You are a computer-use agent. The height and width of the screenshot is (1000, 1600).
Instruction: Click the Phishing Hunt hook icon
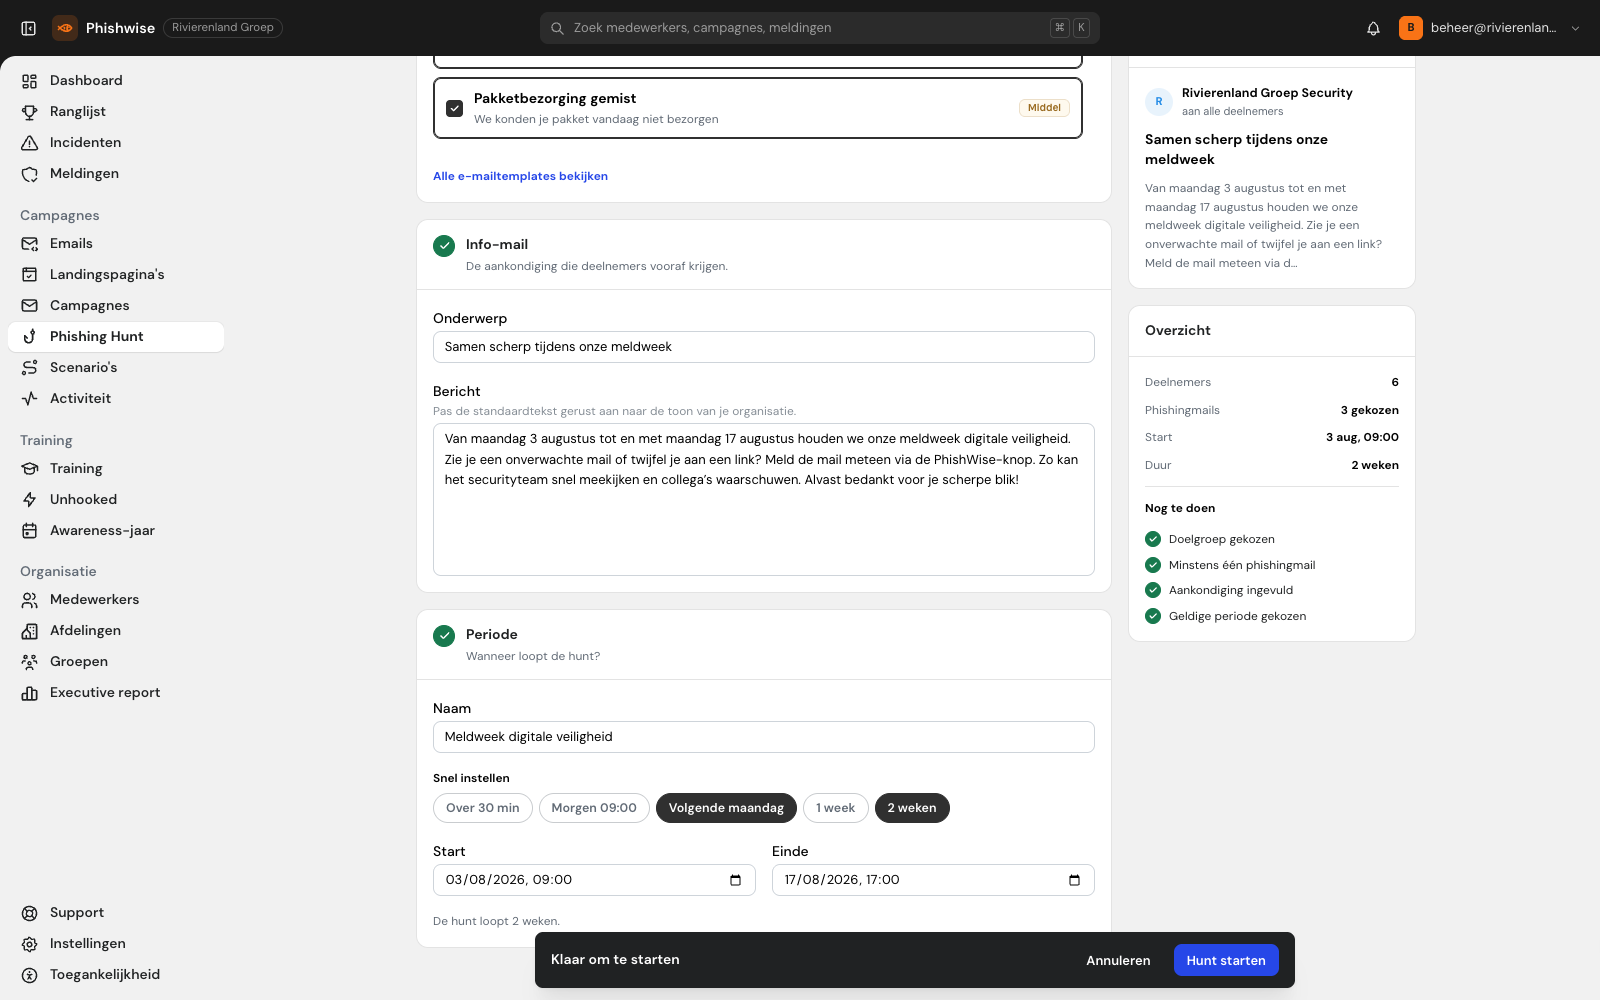pos(30,337)
